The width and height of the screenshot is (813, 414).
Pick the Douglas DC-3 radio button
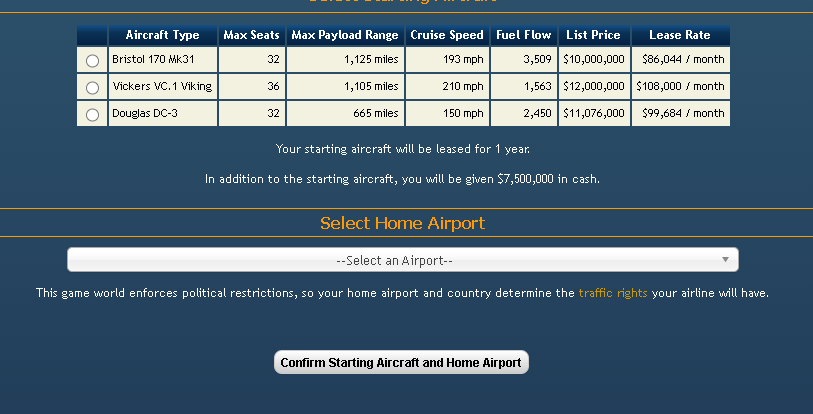click(x=92, y=115)
